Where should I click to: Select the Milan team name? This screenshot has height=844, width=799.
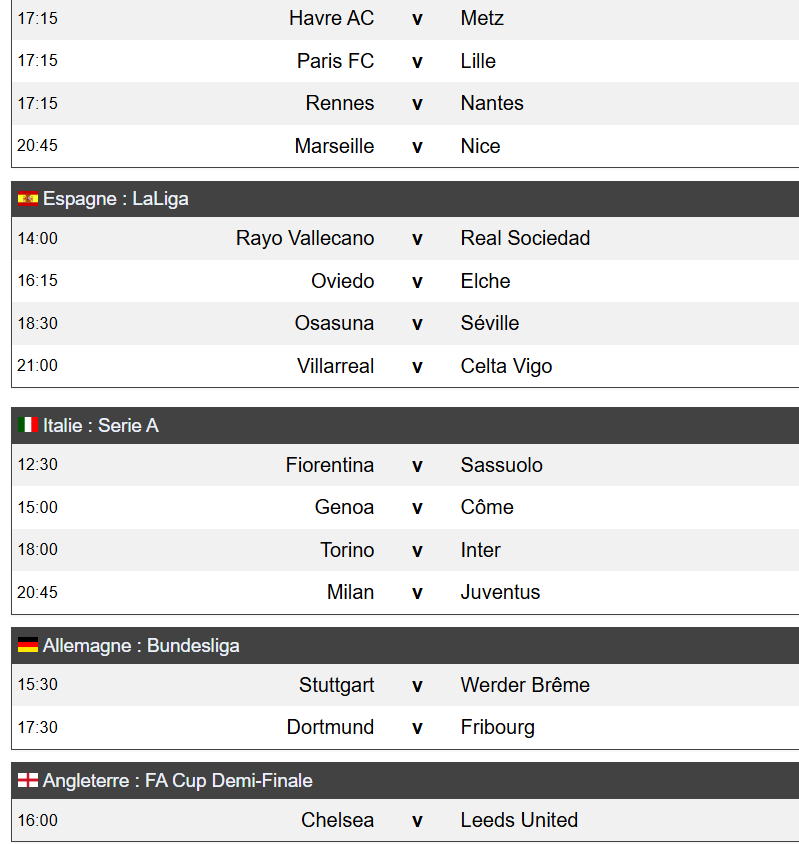click(350, 592)
